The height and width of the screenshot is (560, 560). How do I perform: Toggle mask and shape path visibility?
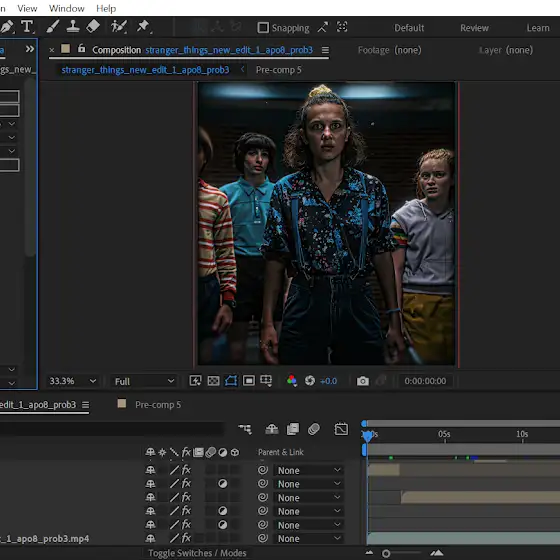[231, 381]
